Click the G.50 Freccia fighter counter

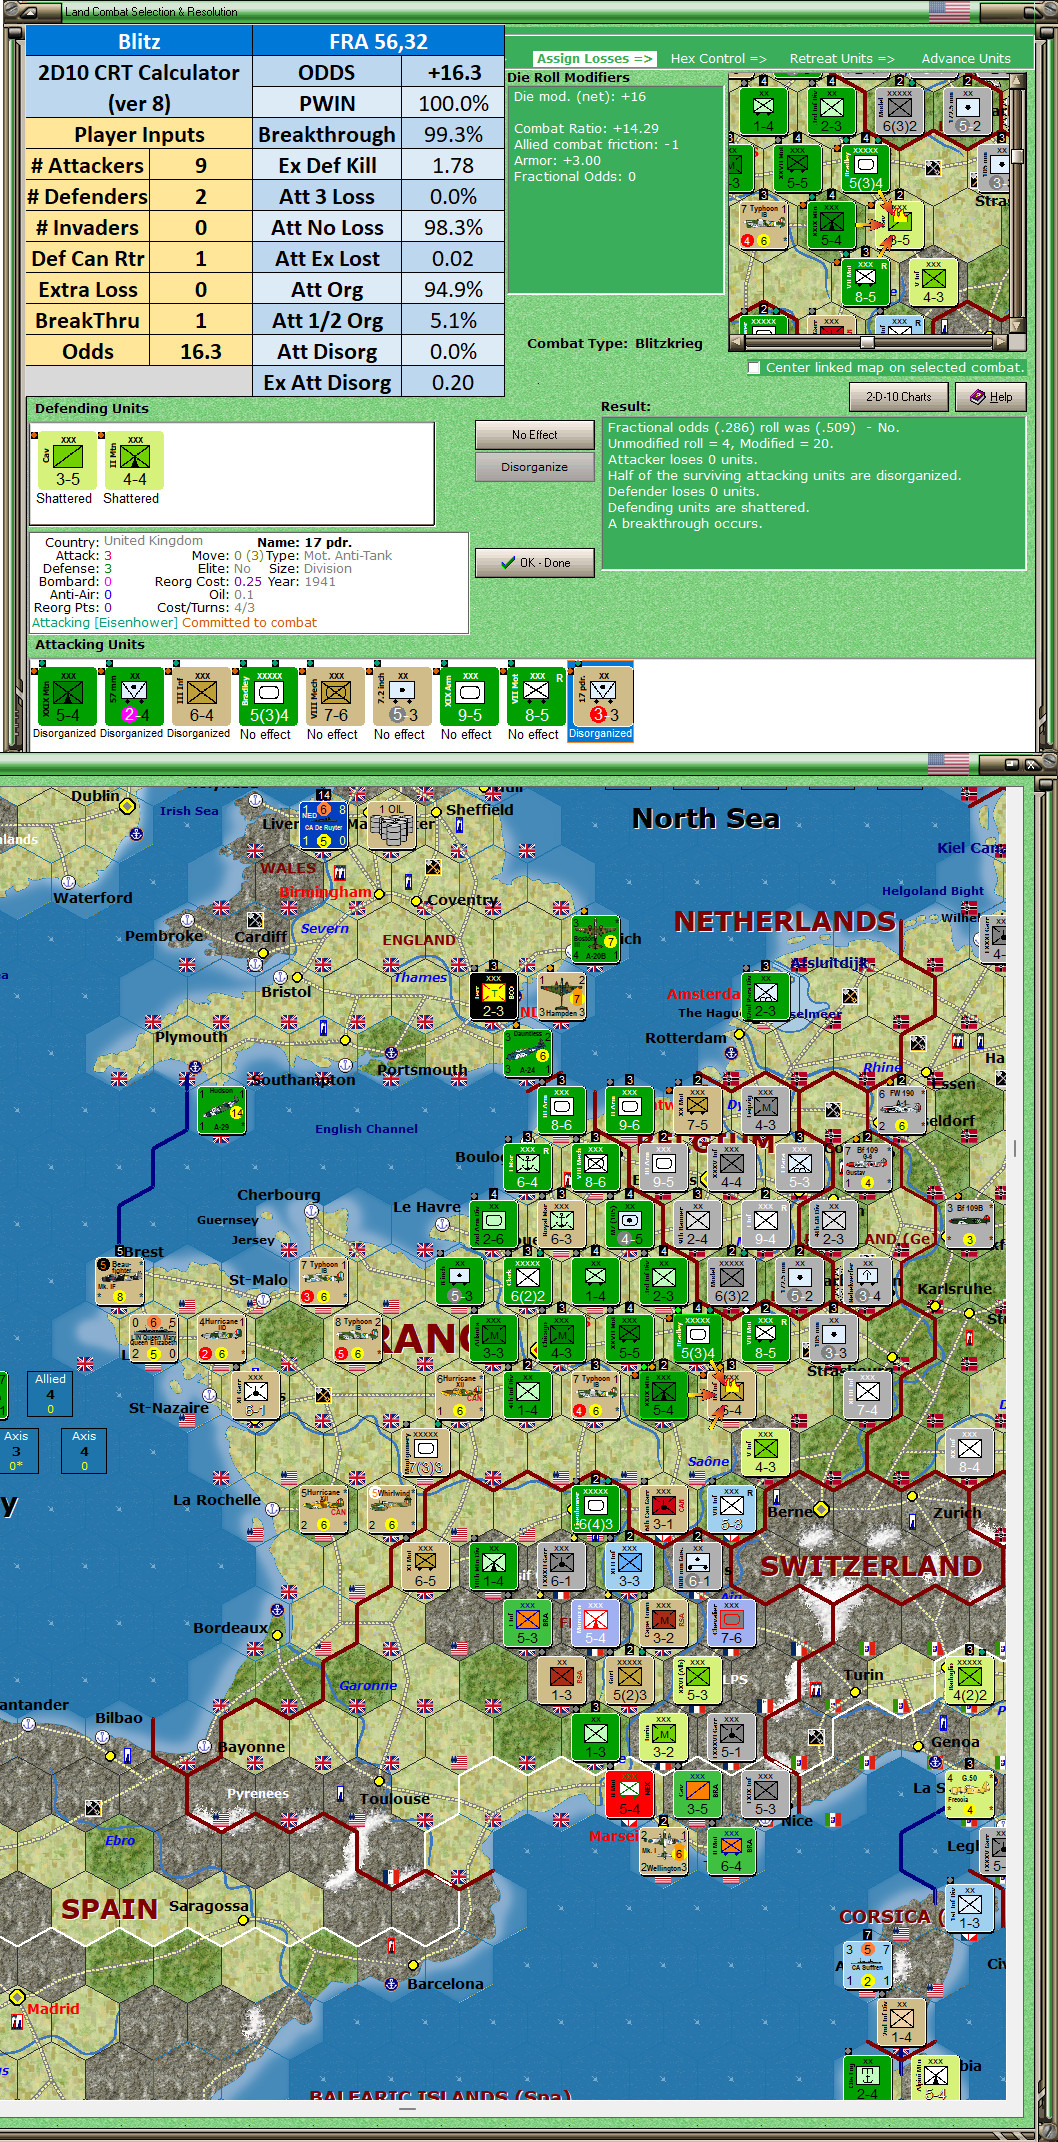(x=969, y=1794)
